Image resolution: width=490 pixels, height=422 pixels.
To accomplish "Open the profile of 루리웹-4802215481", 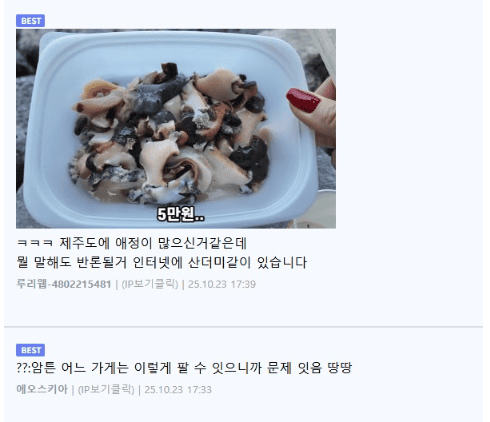I will point(63,284).
